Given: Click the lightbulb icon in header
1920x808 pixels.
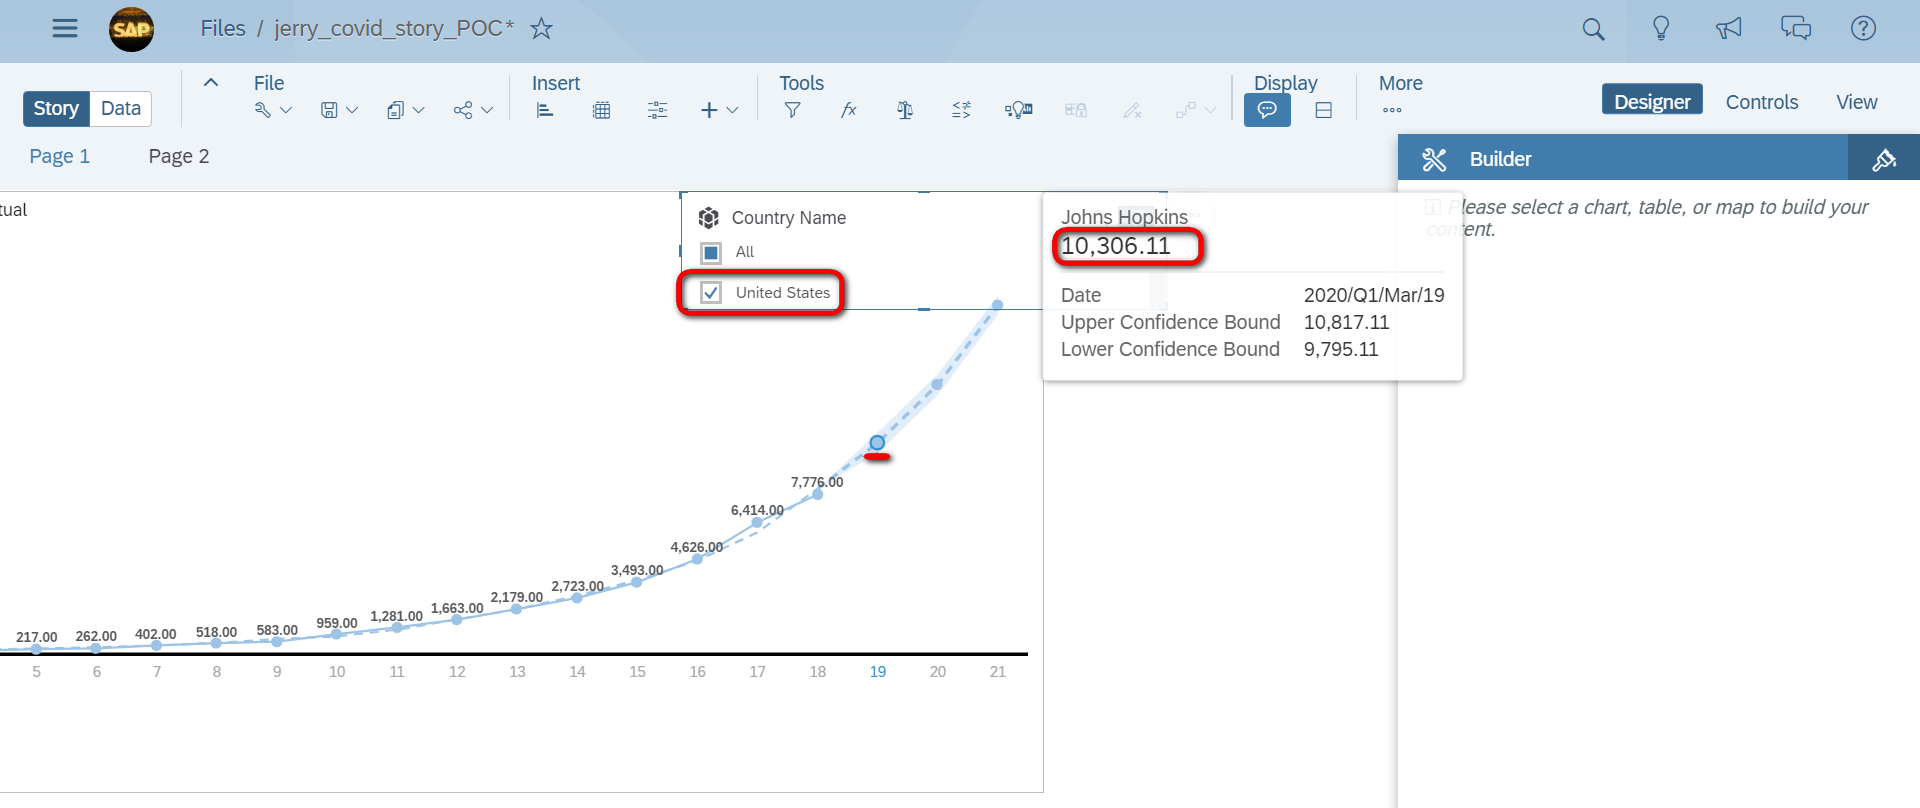Looking at the screenshot, I should [x=1661, y=28].
